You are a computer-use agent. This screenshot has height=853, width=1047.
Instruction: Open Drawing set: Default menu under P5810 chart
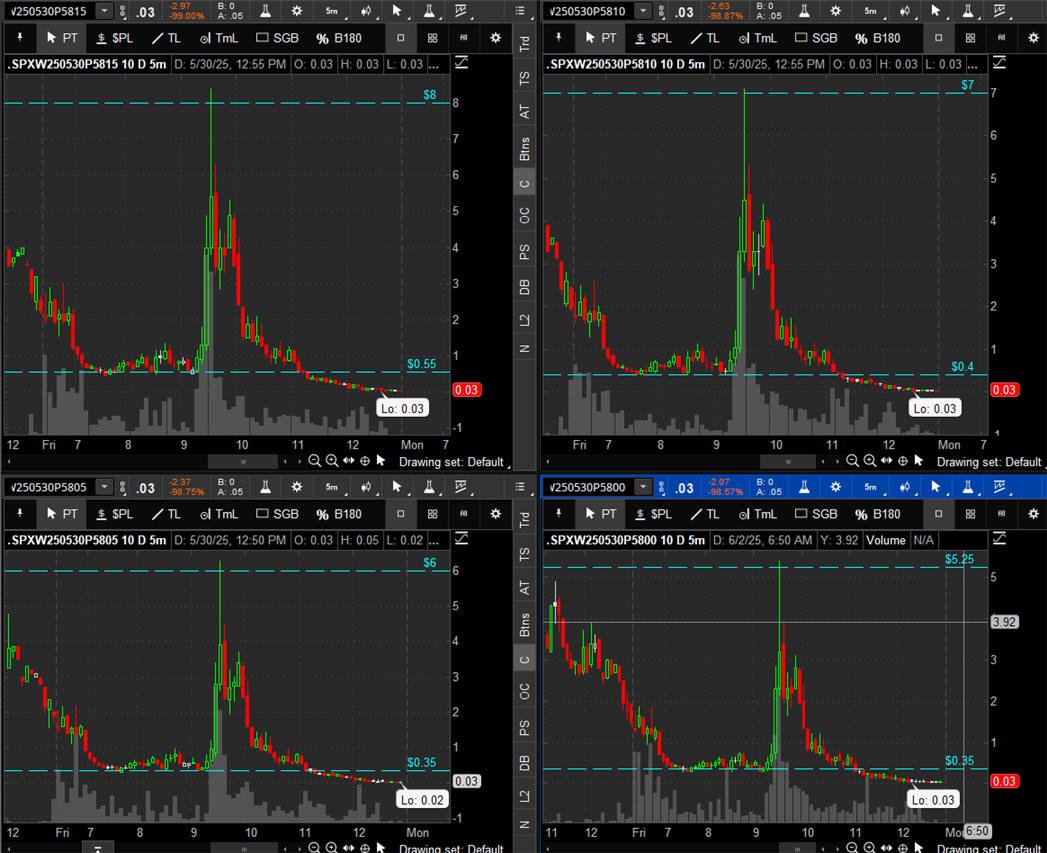(x=989, y=462)
